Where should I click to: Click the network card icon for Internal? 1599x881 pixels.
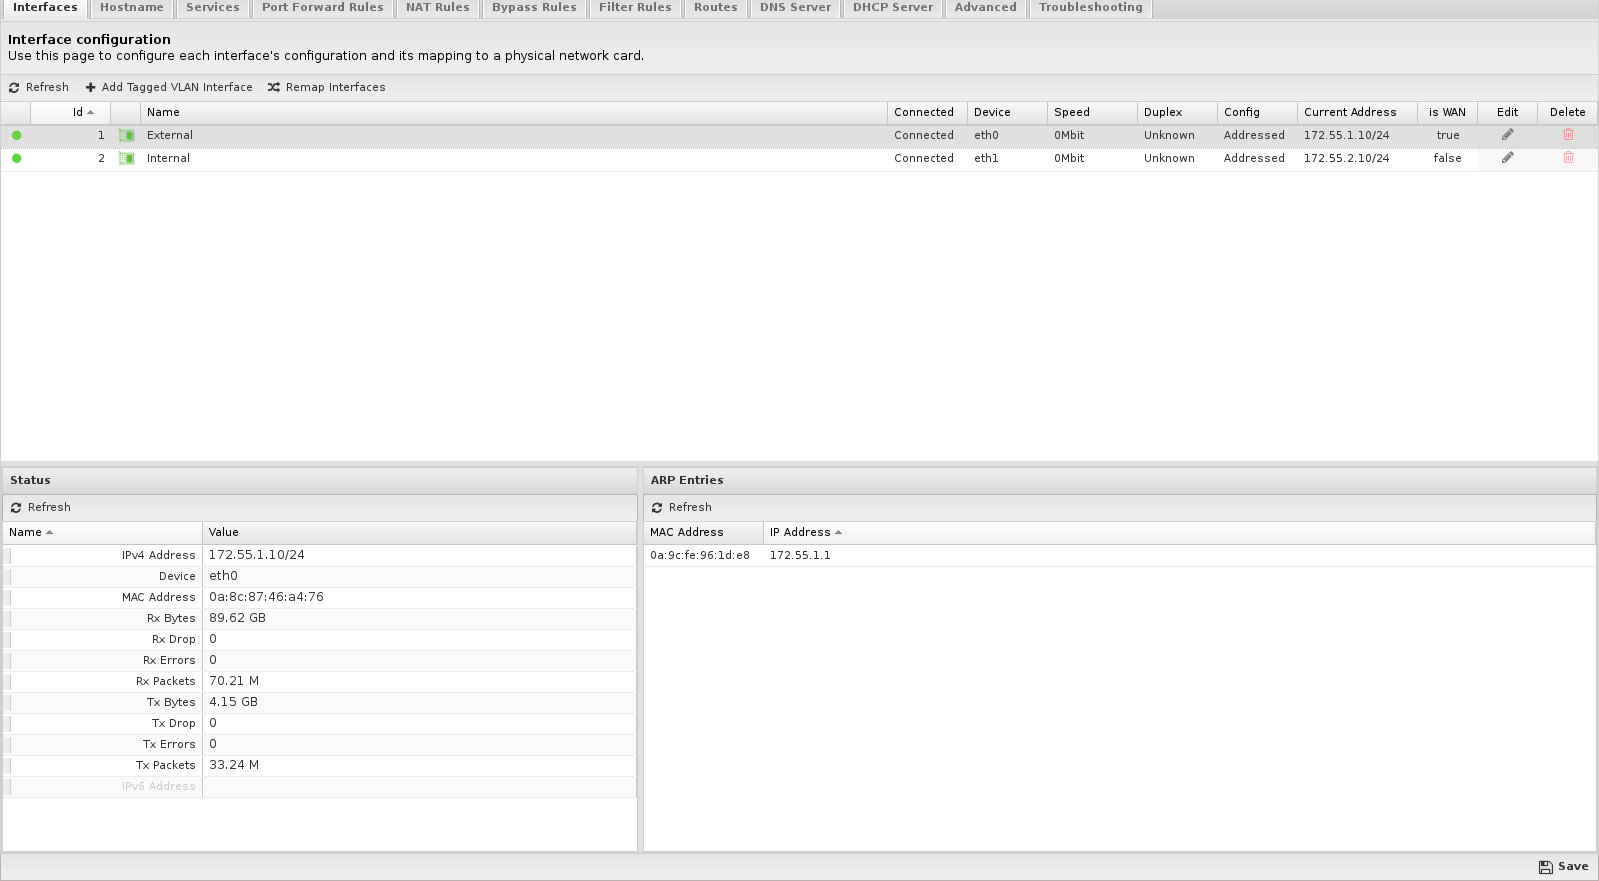pyautogui.click(x=126, y=158)
